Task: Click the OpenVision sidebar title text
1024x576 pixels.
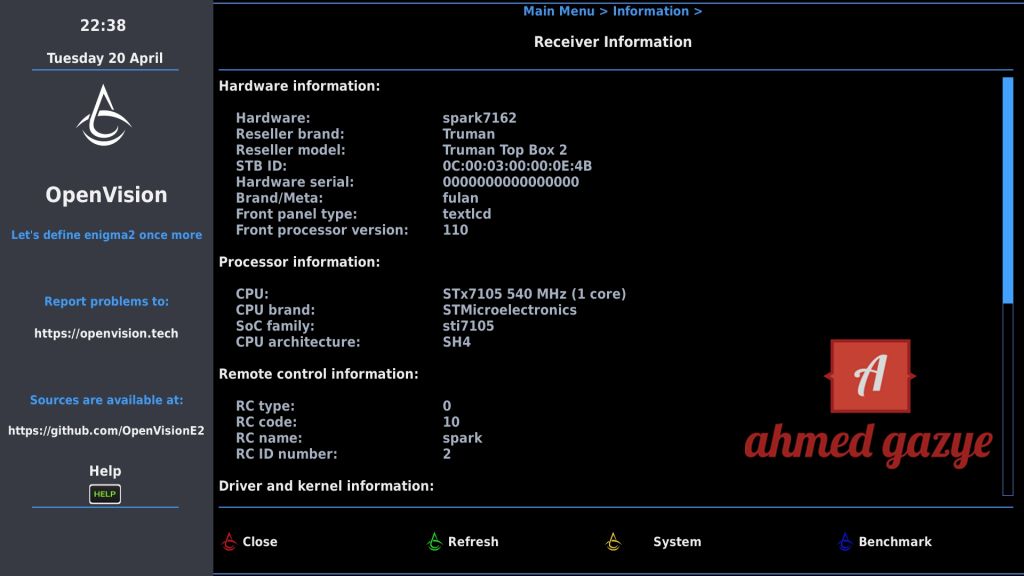Action: click(x=106, y=195)
